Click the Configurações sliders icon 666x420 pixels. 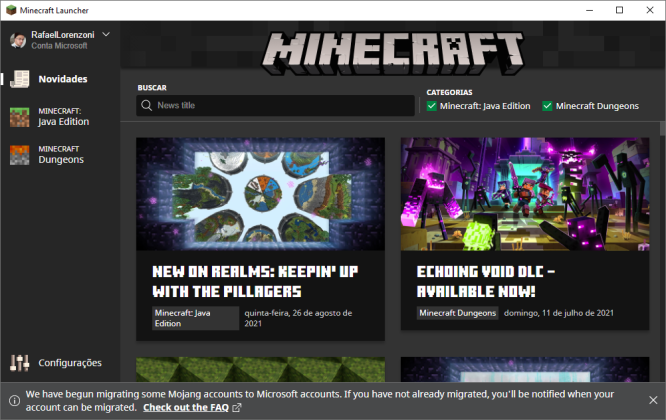pos(20,363)
